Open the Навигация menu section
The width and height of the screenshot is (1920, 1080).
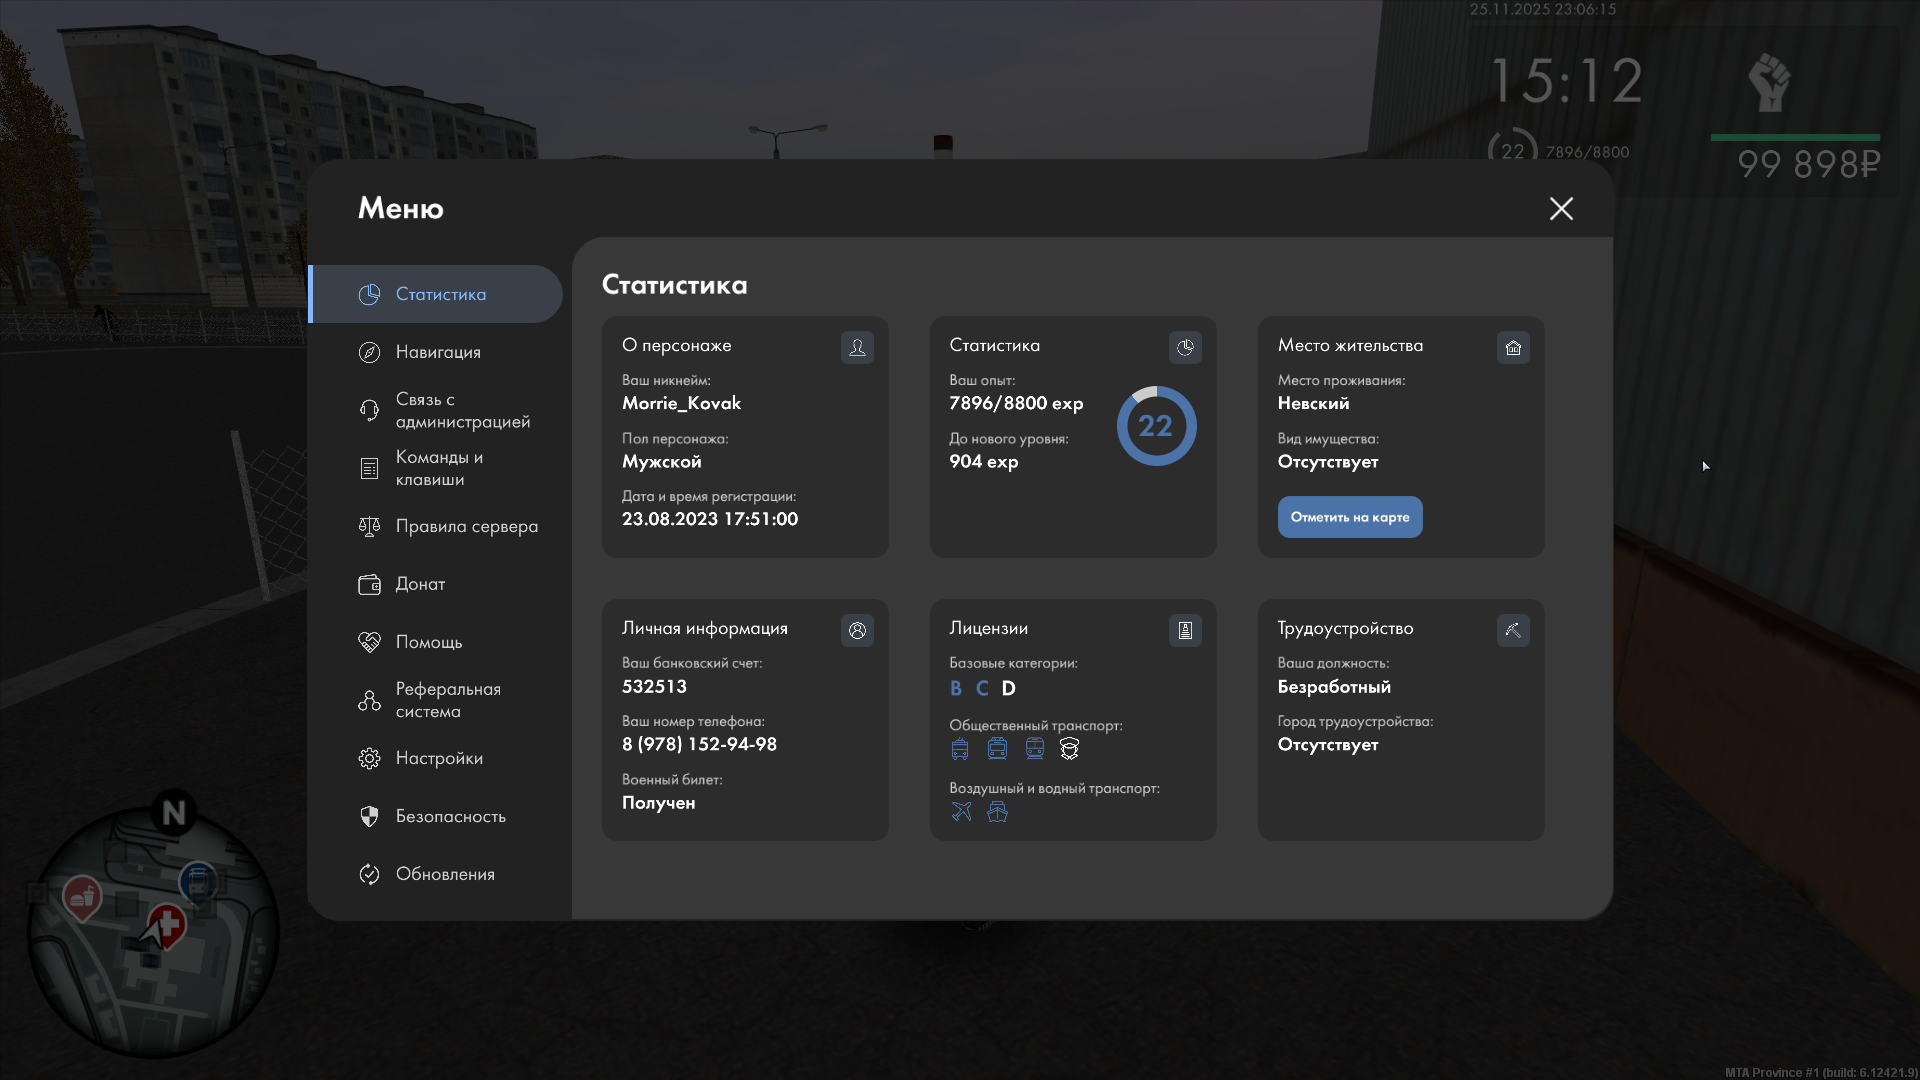pos(437,352)
